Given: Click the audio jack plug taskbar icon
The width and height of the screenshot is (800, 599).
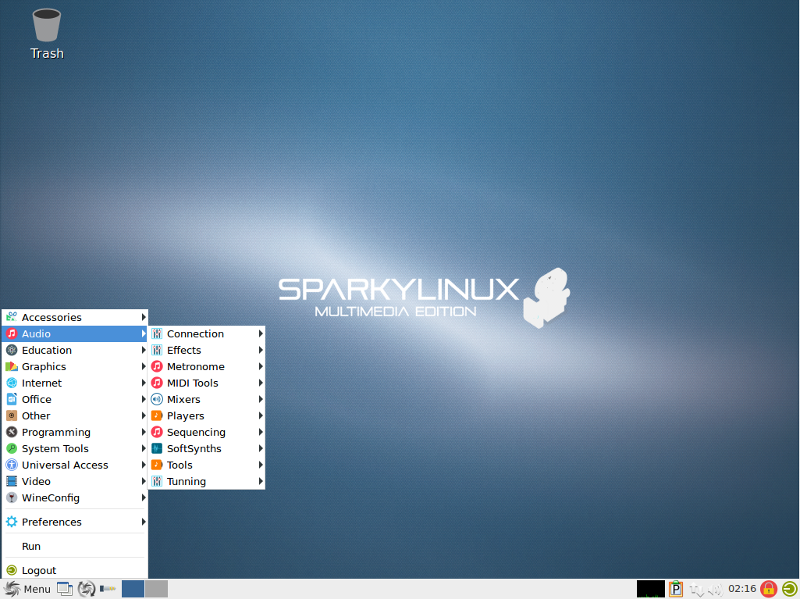Looking at the screenshot, I should click(x=108, y=589).
